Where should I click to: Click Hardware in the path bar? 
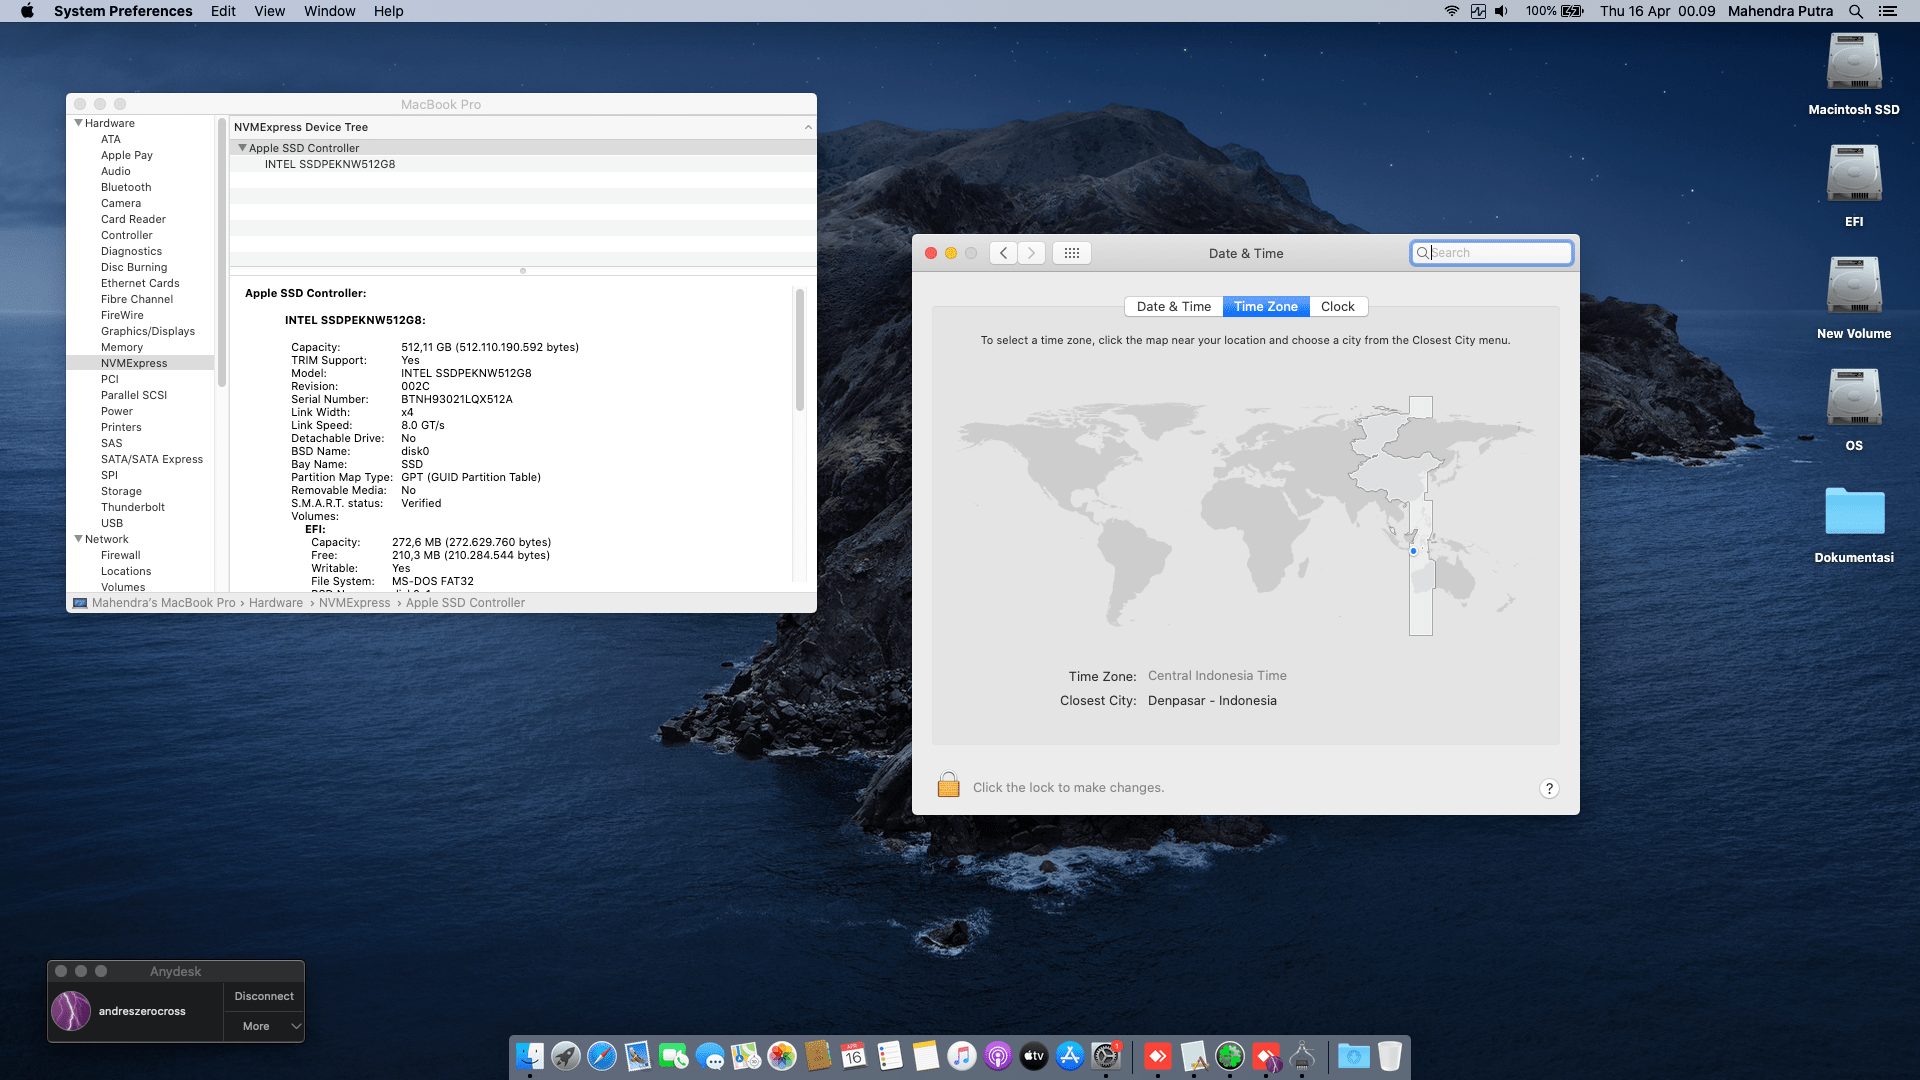point(276,603)
